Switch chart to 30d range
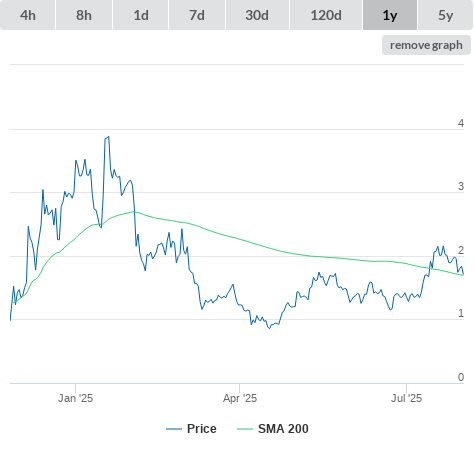474x455 pixels. click(x=257, y=15)
